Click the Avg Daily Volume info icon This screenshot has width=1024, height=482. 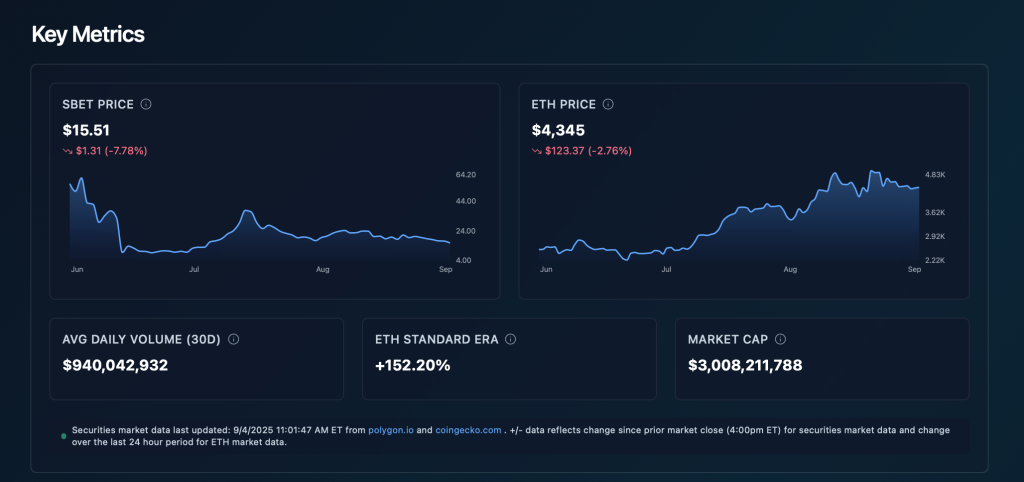coord(233,339)
